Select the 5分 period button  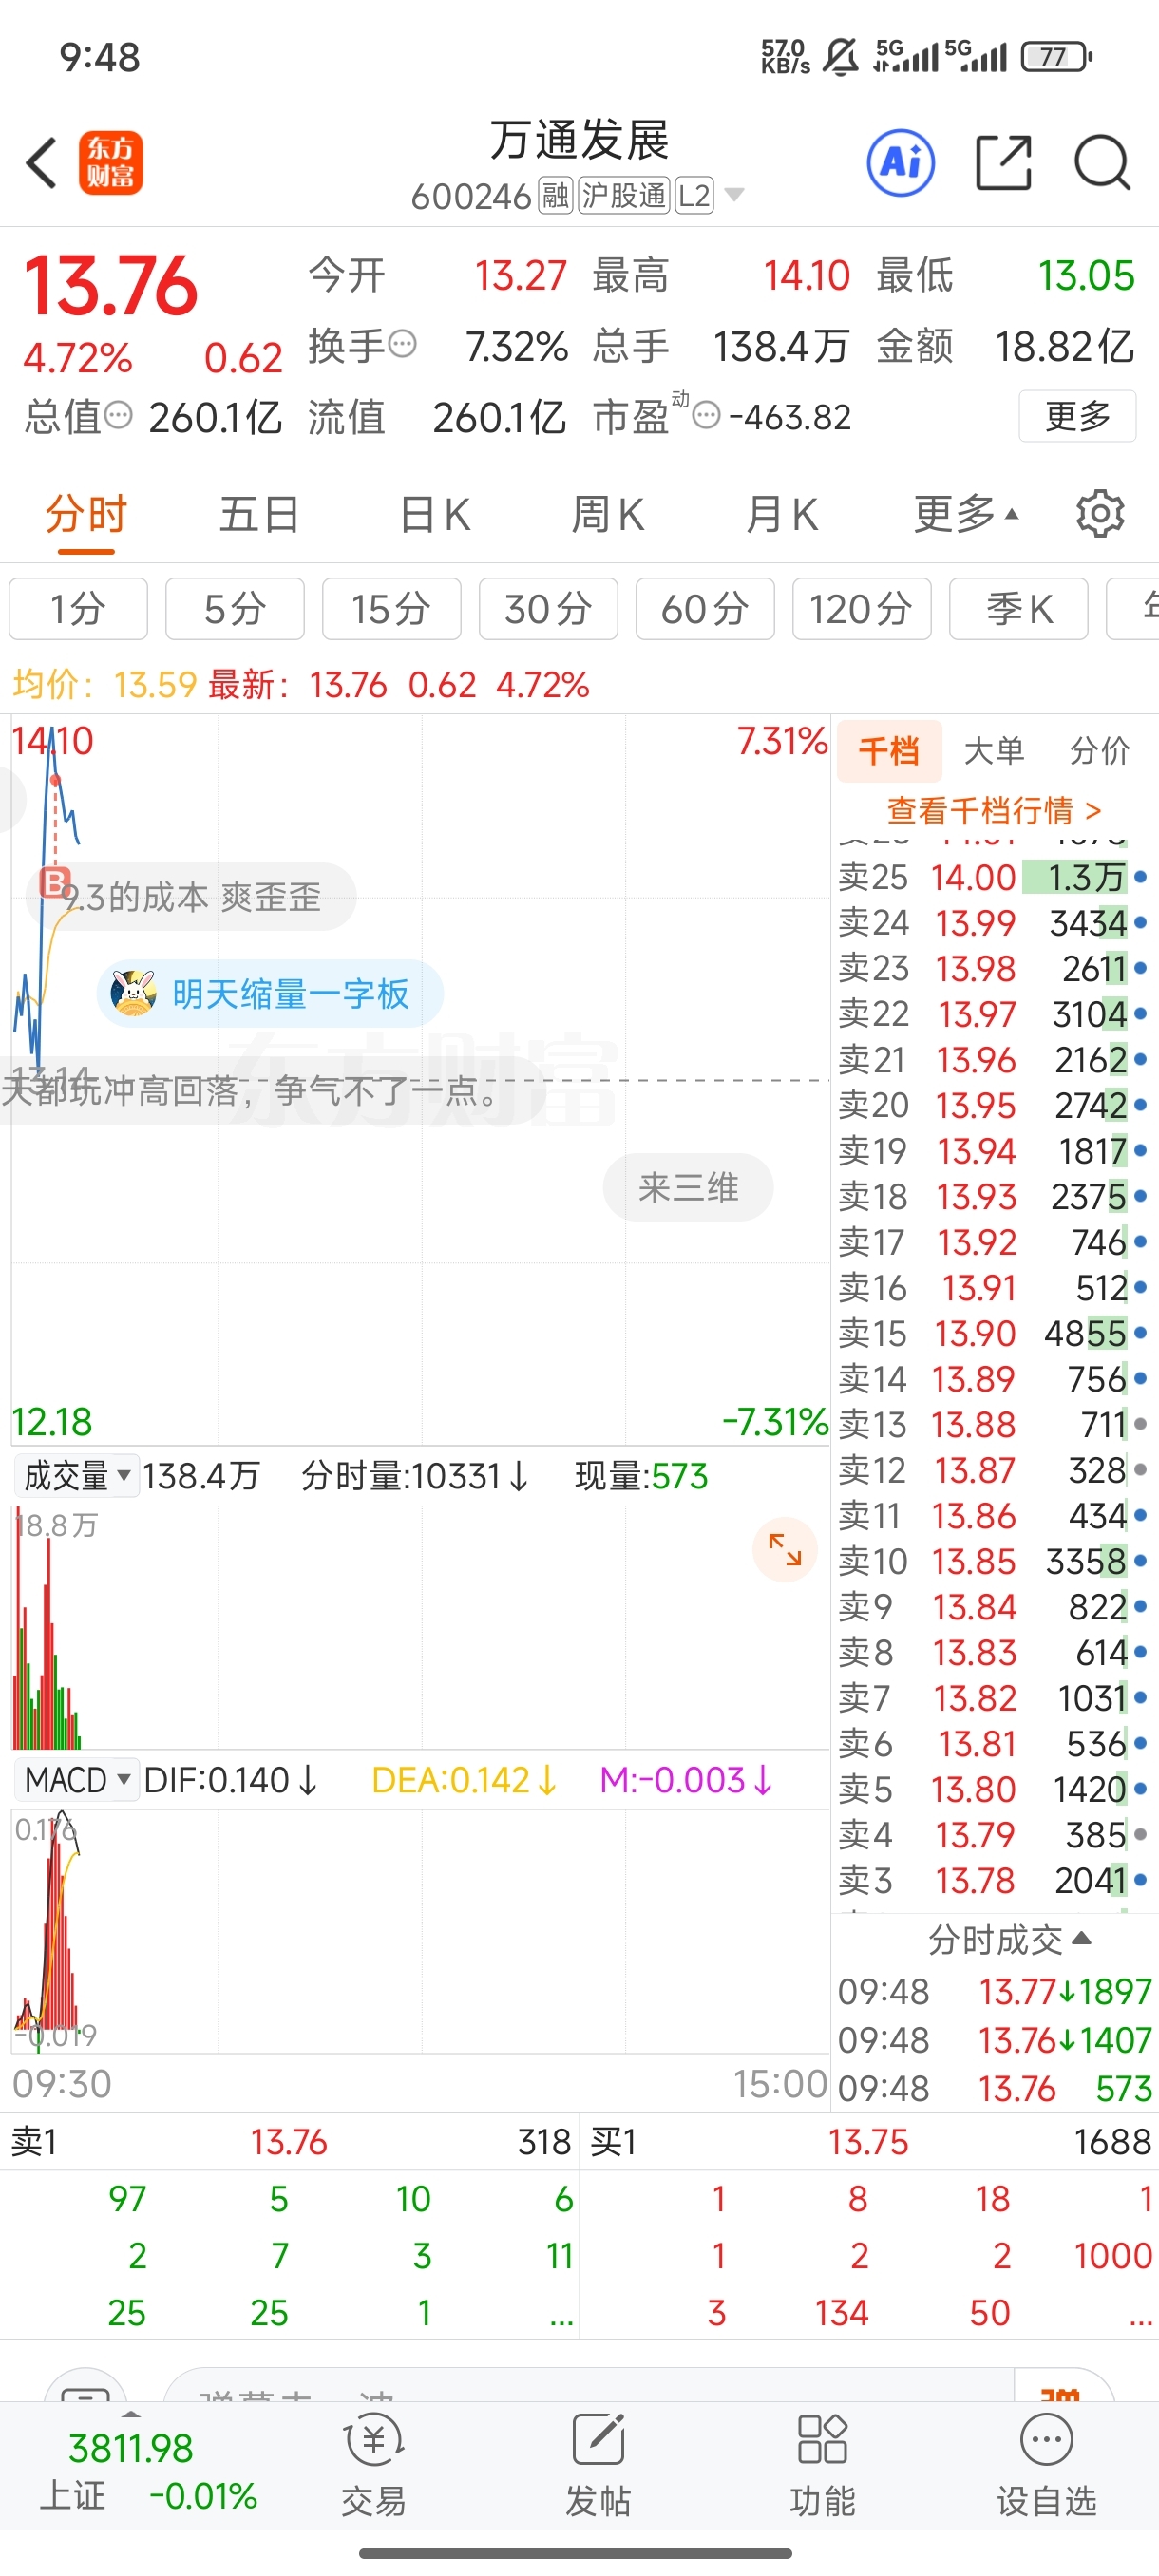[x=235, y=608]
